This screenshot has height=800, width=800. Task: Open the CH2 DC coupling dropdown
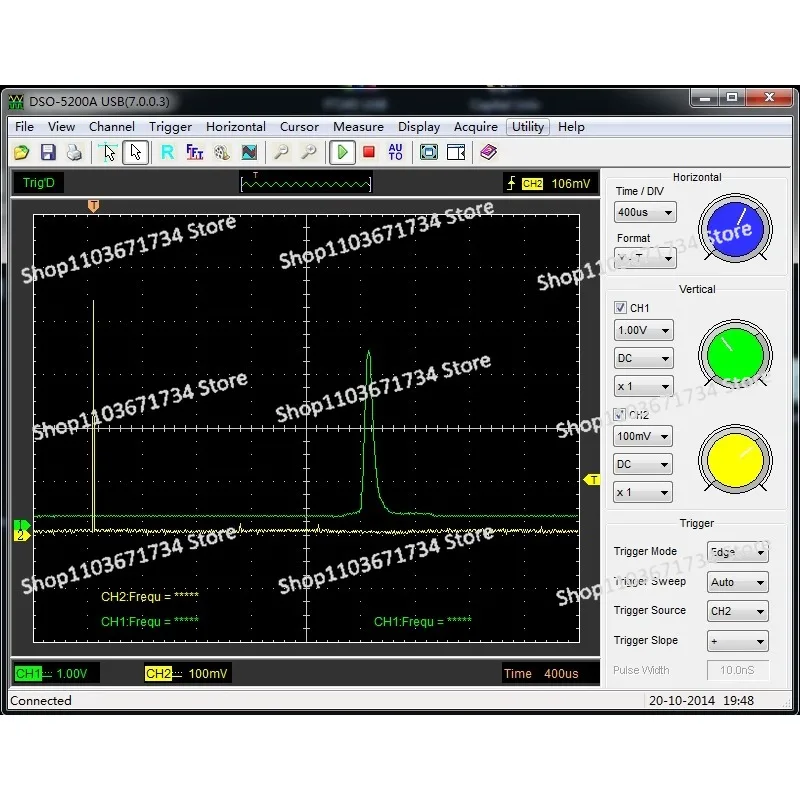[642, 464]
